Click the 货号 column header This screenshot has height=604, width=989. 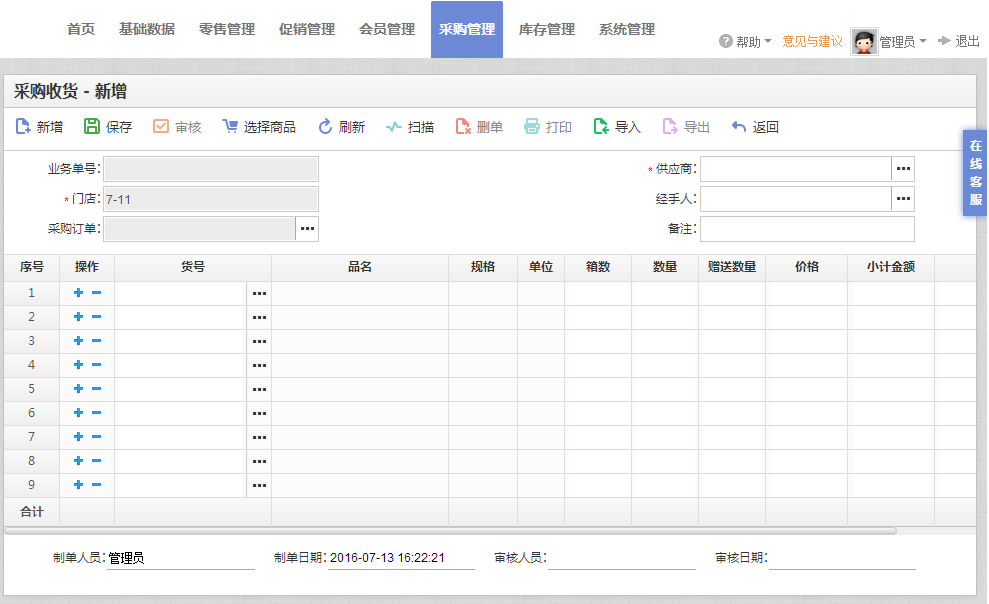(x=193, y=267)
